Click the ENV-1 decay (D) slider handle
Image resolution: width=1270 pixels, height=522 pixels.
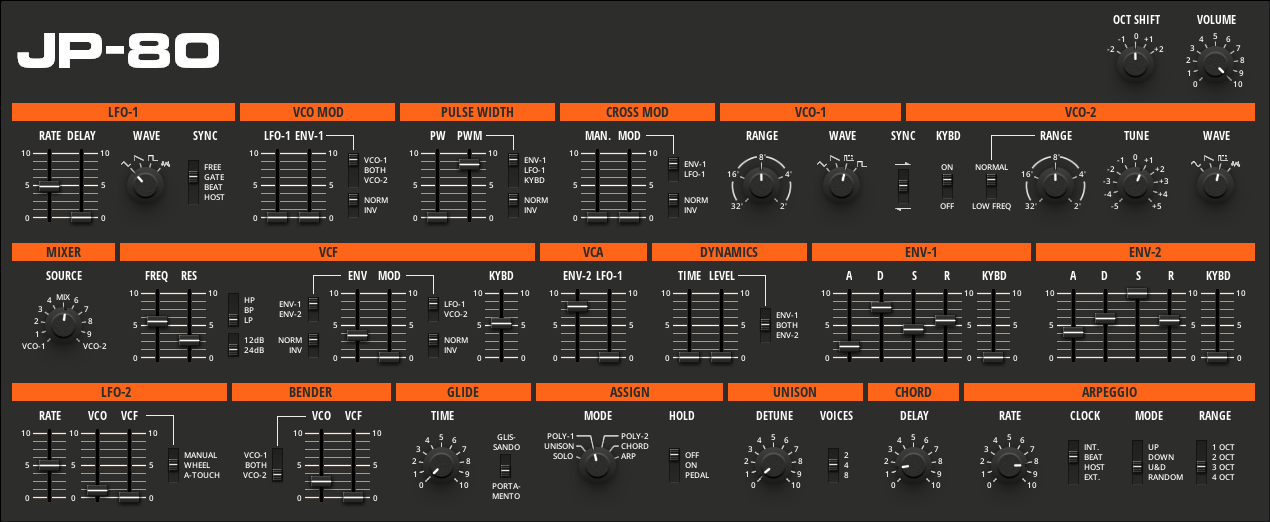click(x=881, y=308)
